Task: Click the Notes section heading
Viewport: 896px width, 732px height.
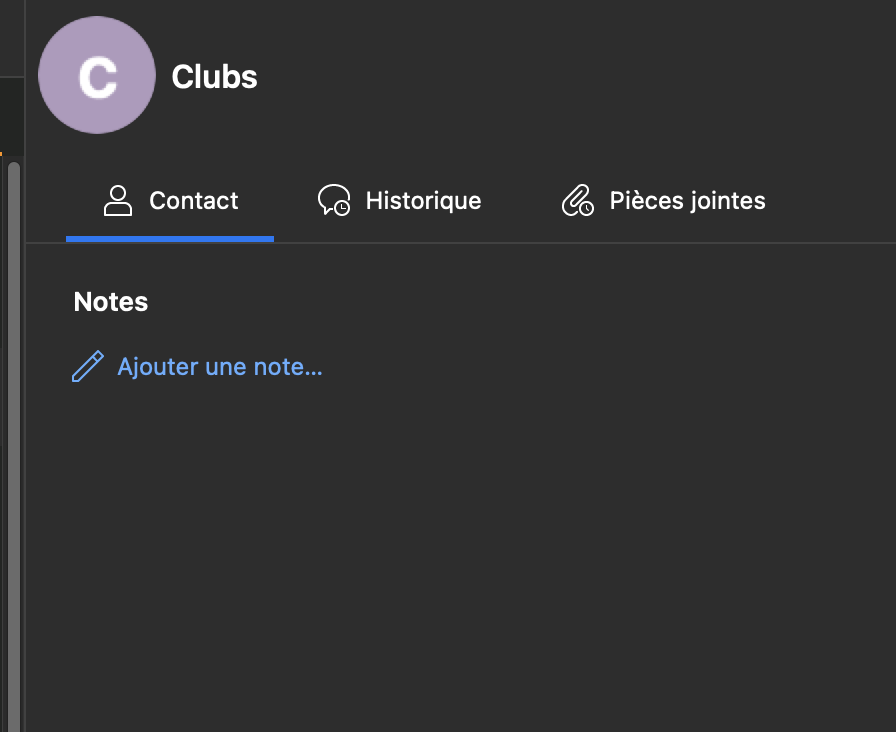Action: pyautogui.click(x=111, y=302)
